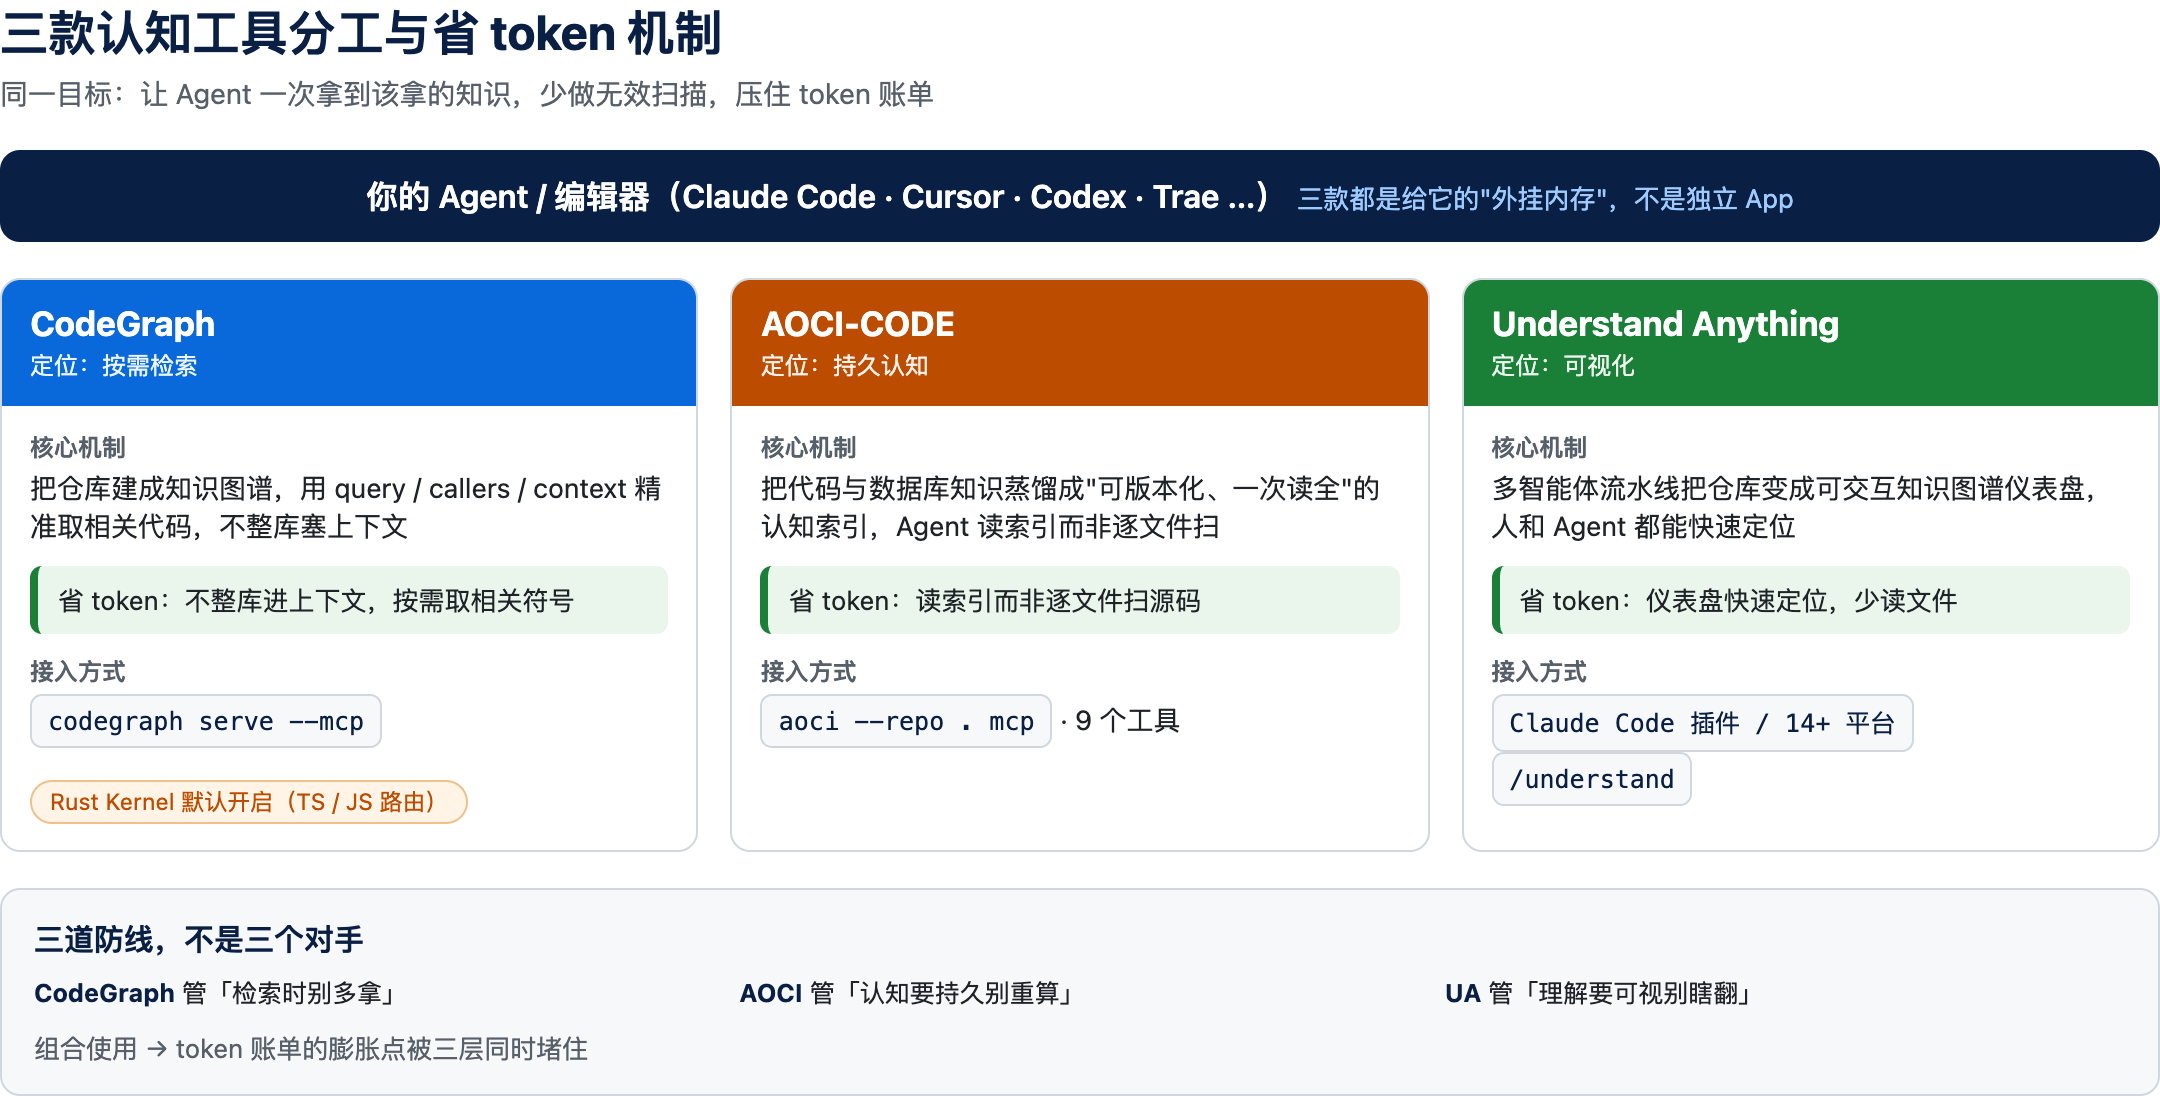
Task: Click the chip Claude Code 插件 / 14+ 平台
Action: click(1702, 723)
